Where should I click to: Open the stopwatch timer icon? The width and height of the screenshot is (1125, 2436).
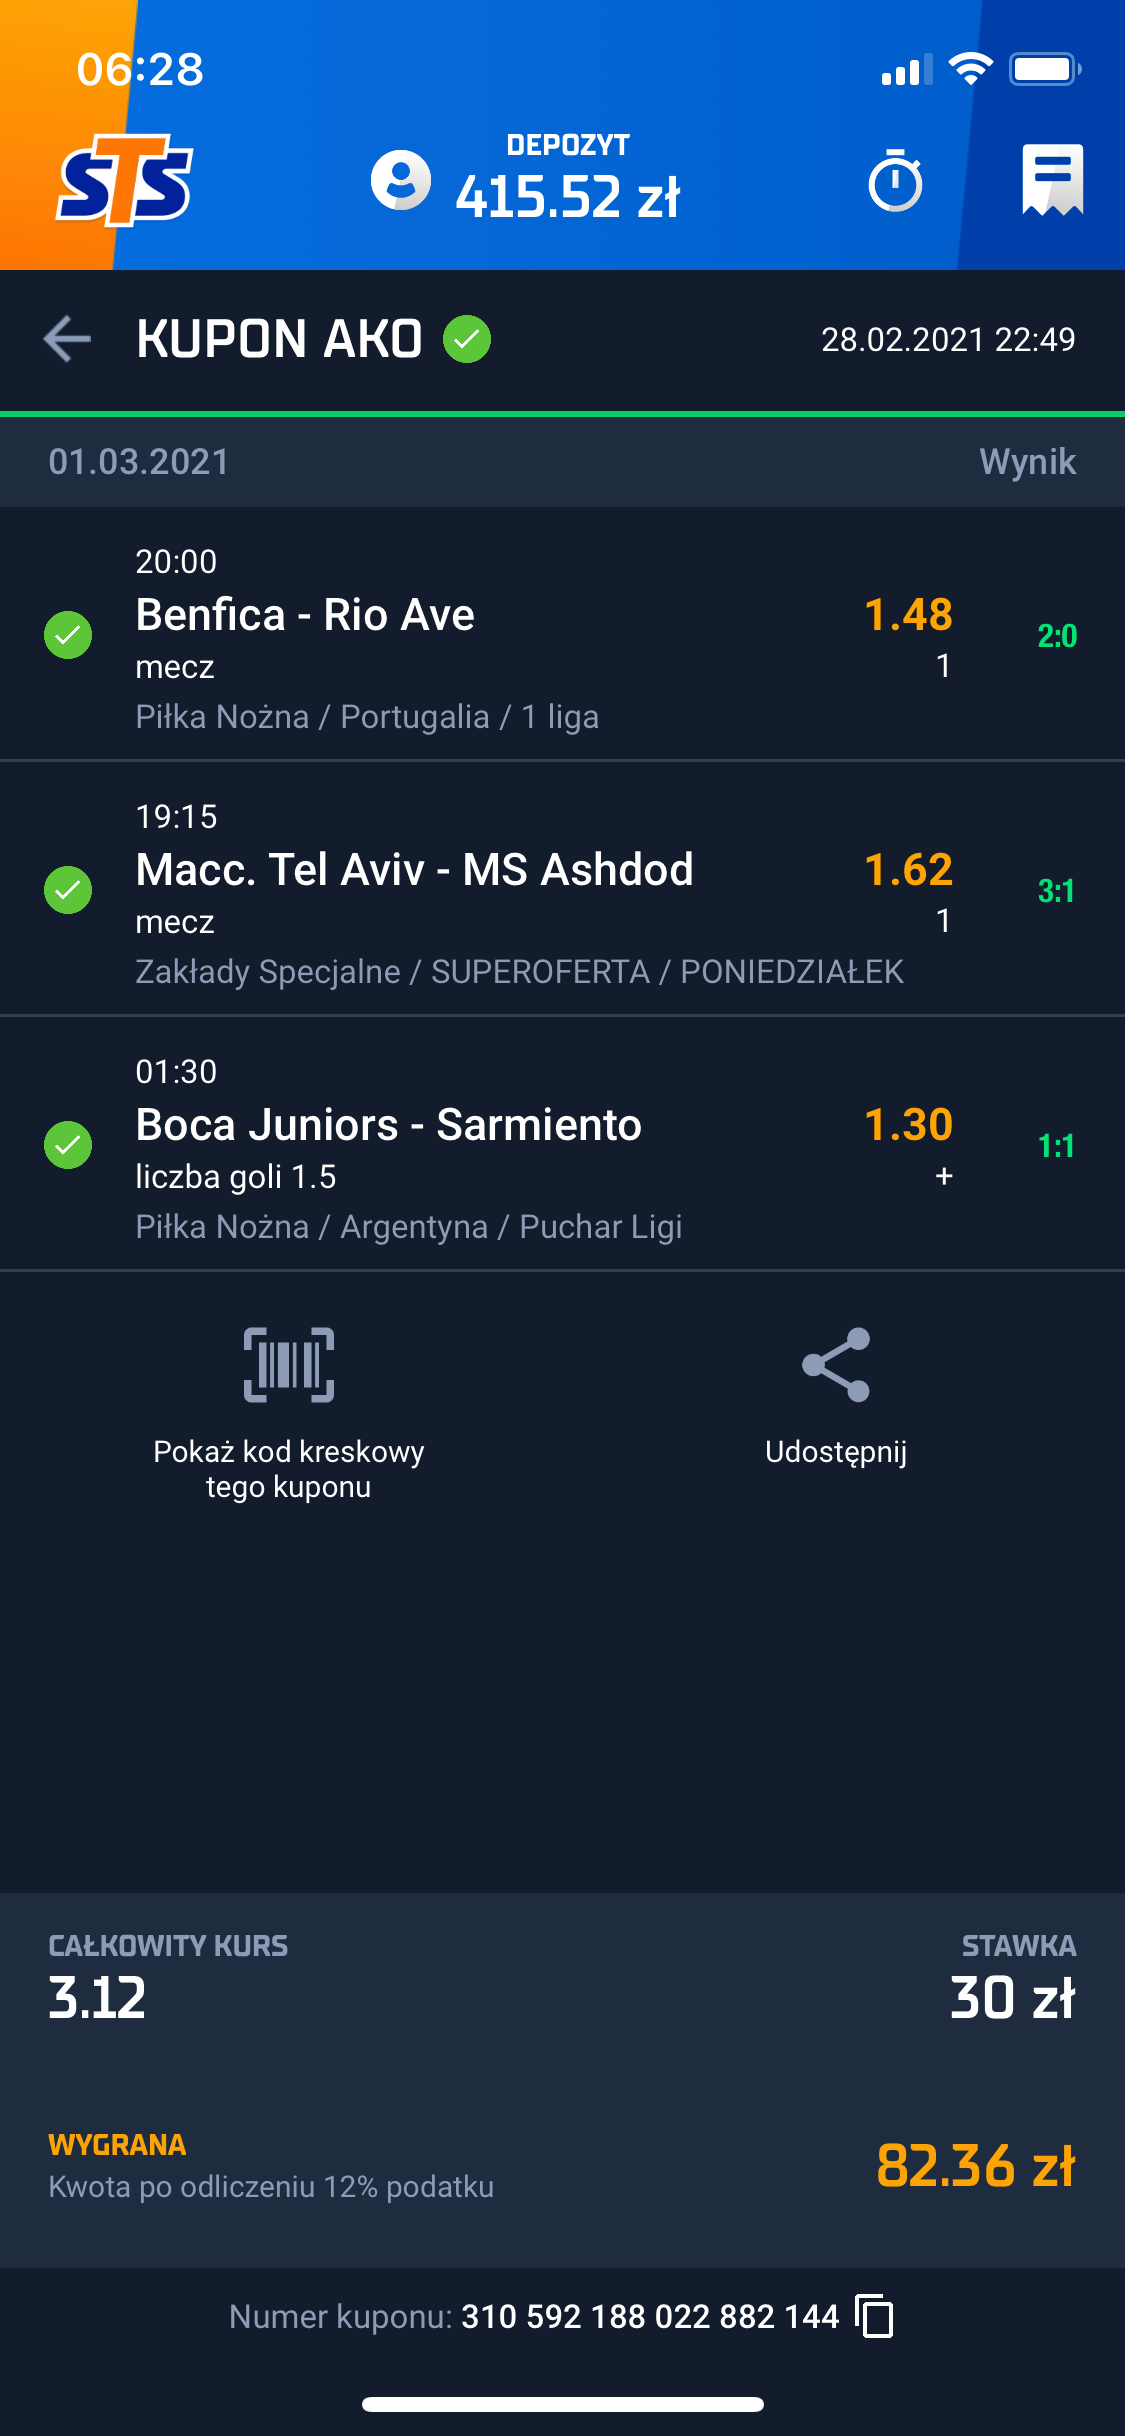coord(895,181)
